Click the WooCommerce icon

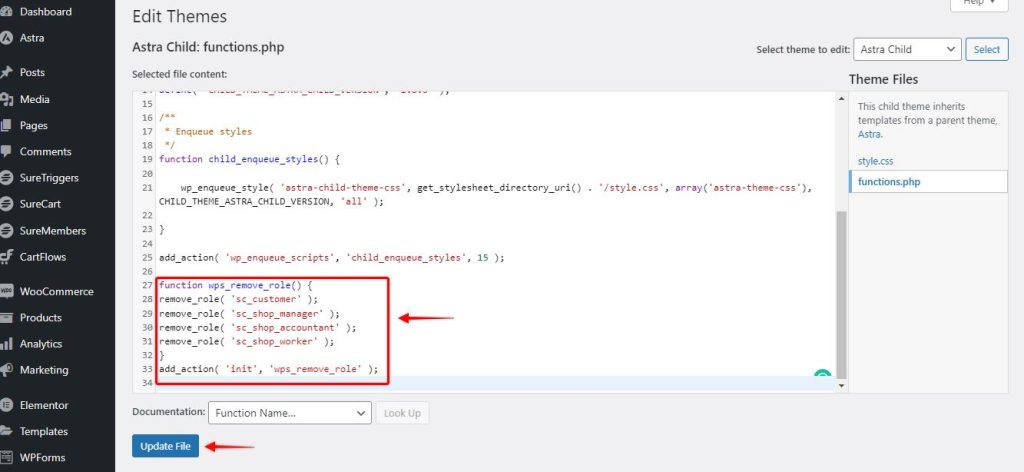[6, 291]
